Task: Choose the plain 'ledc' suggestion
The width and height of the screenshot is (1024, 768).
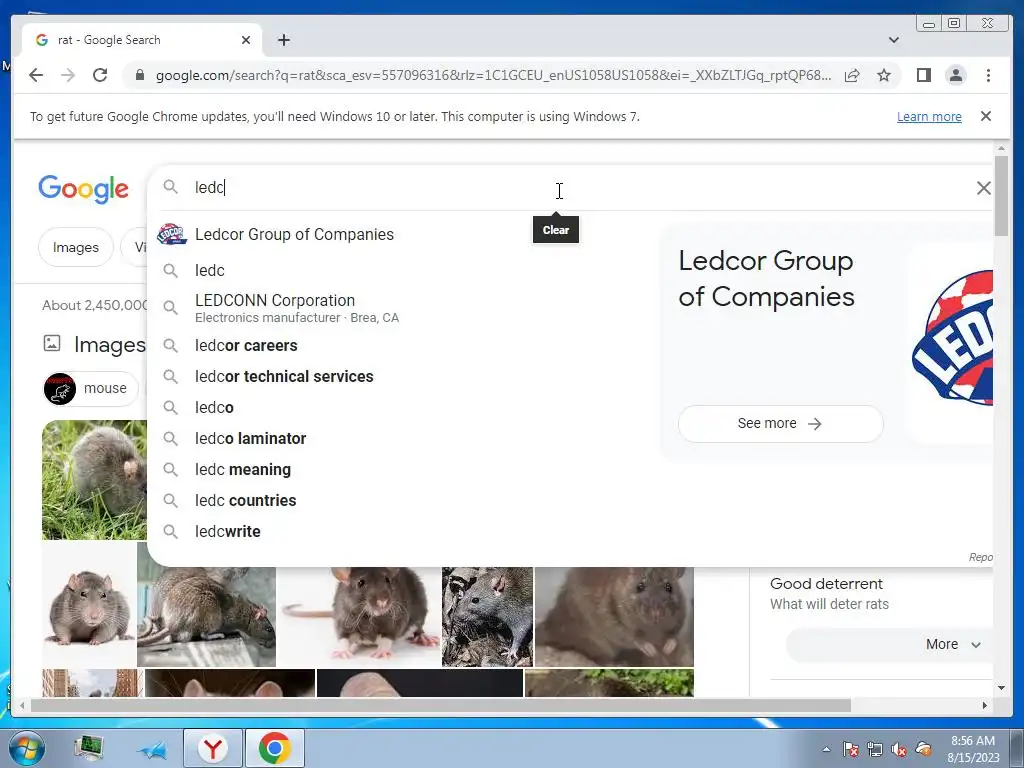Action: 402,270
